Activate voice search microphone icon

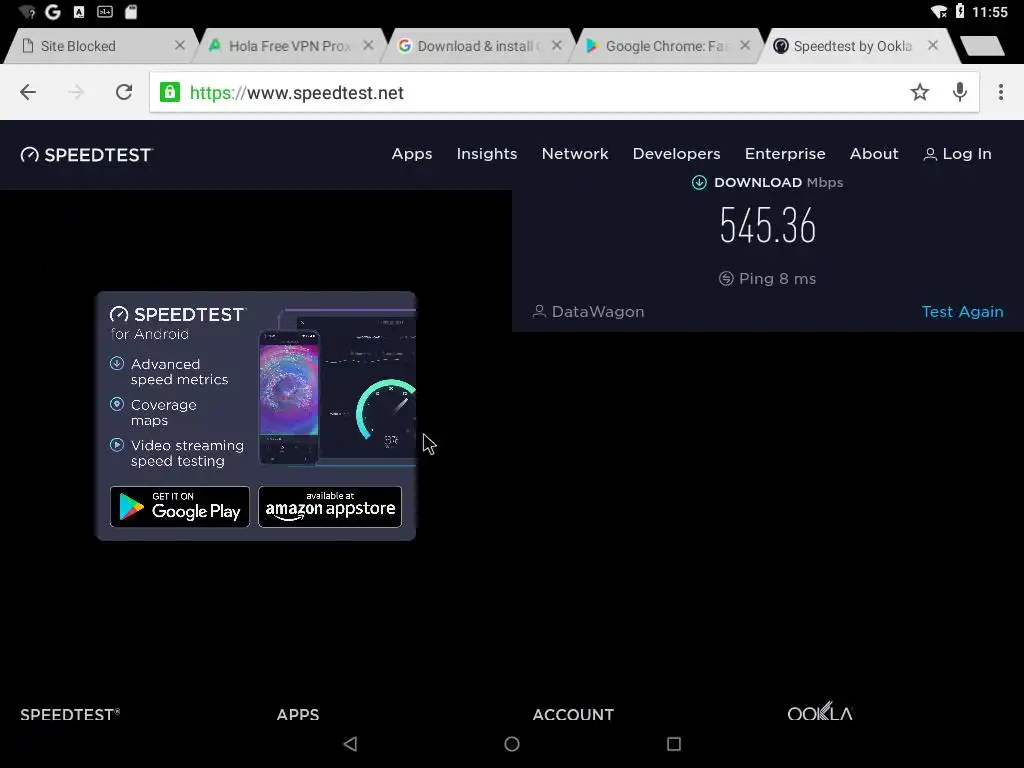[x=959, y=92]
